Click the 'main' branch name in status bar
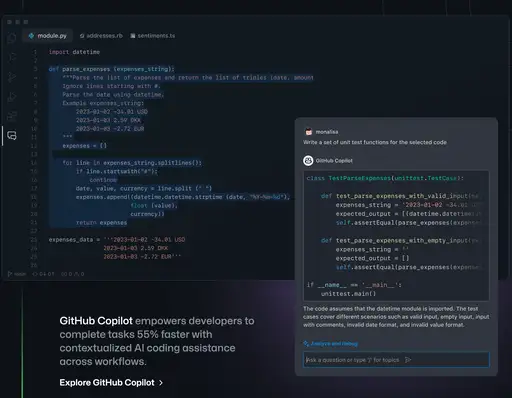Viewport: 512px width, 398px height. [x=20, y=274]
